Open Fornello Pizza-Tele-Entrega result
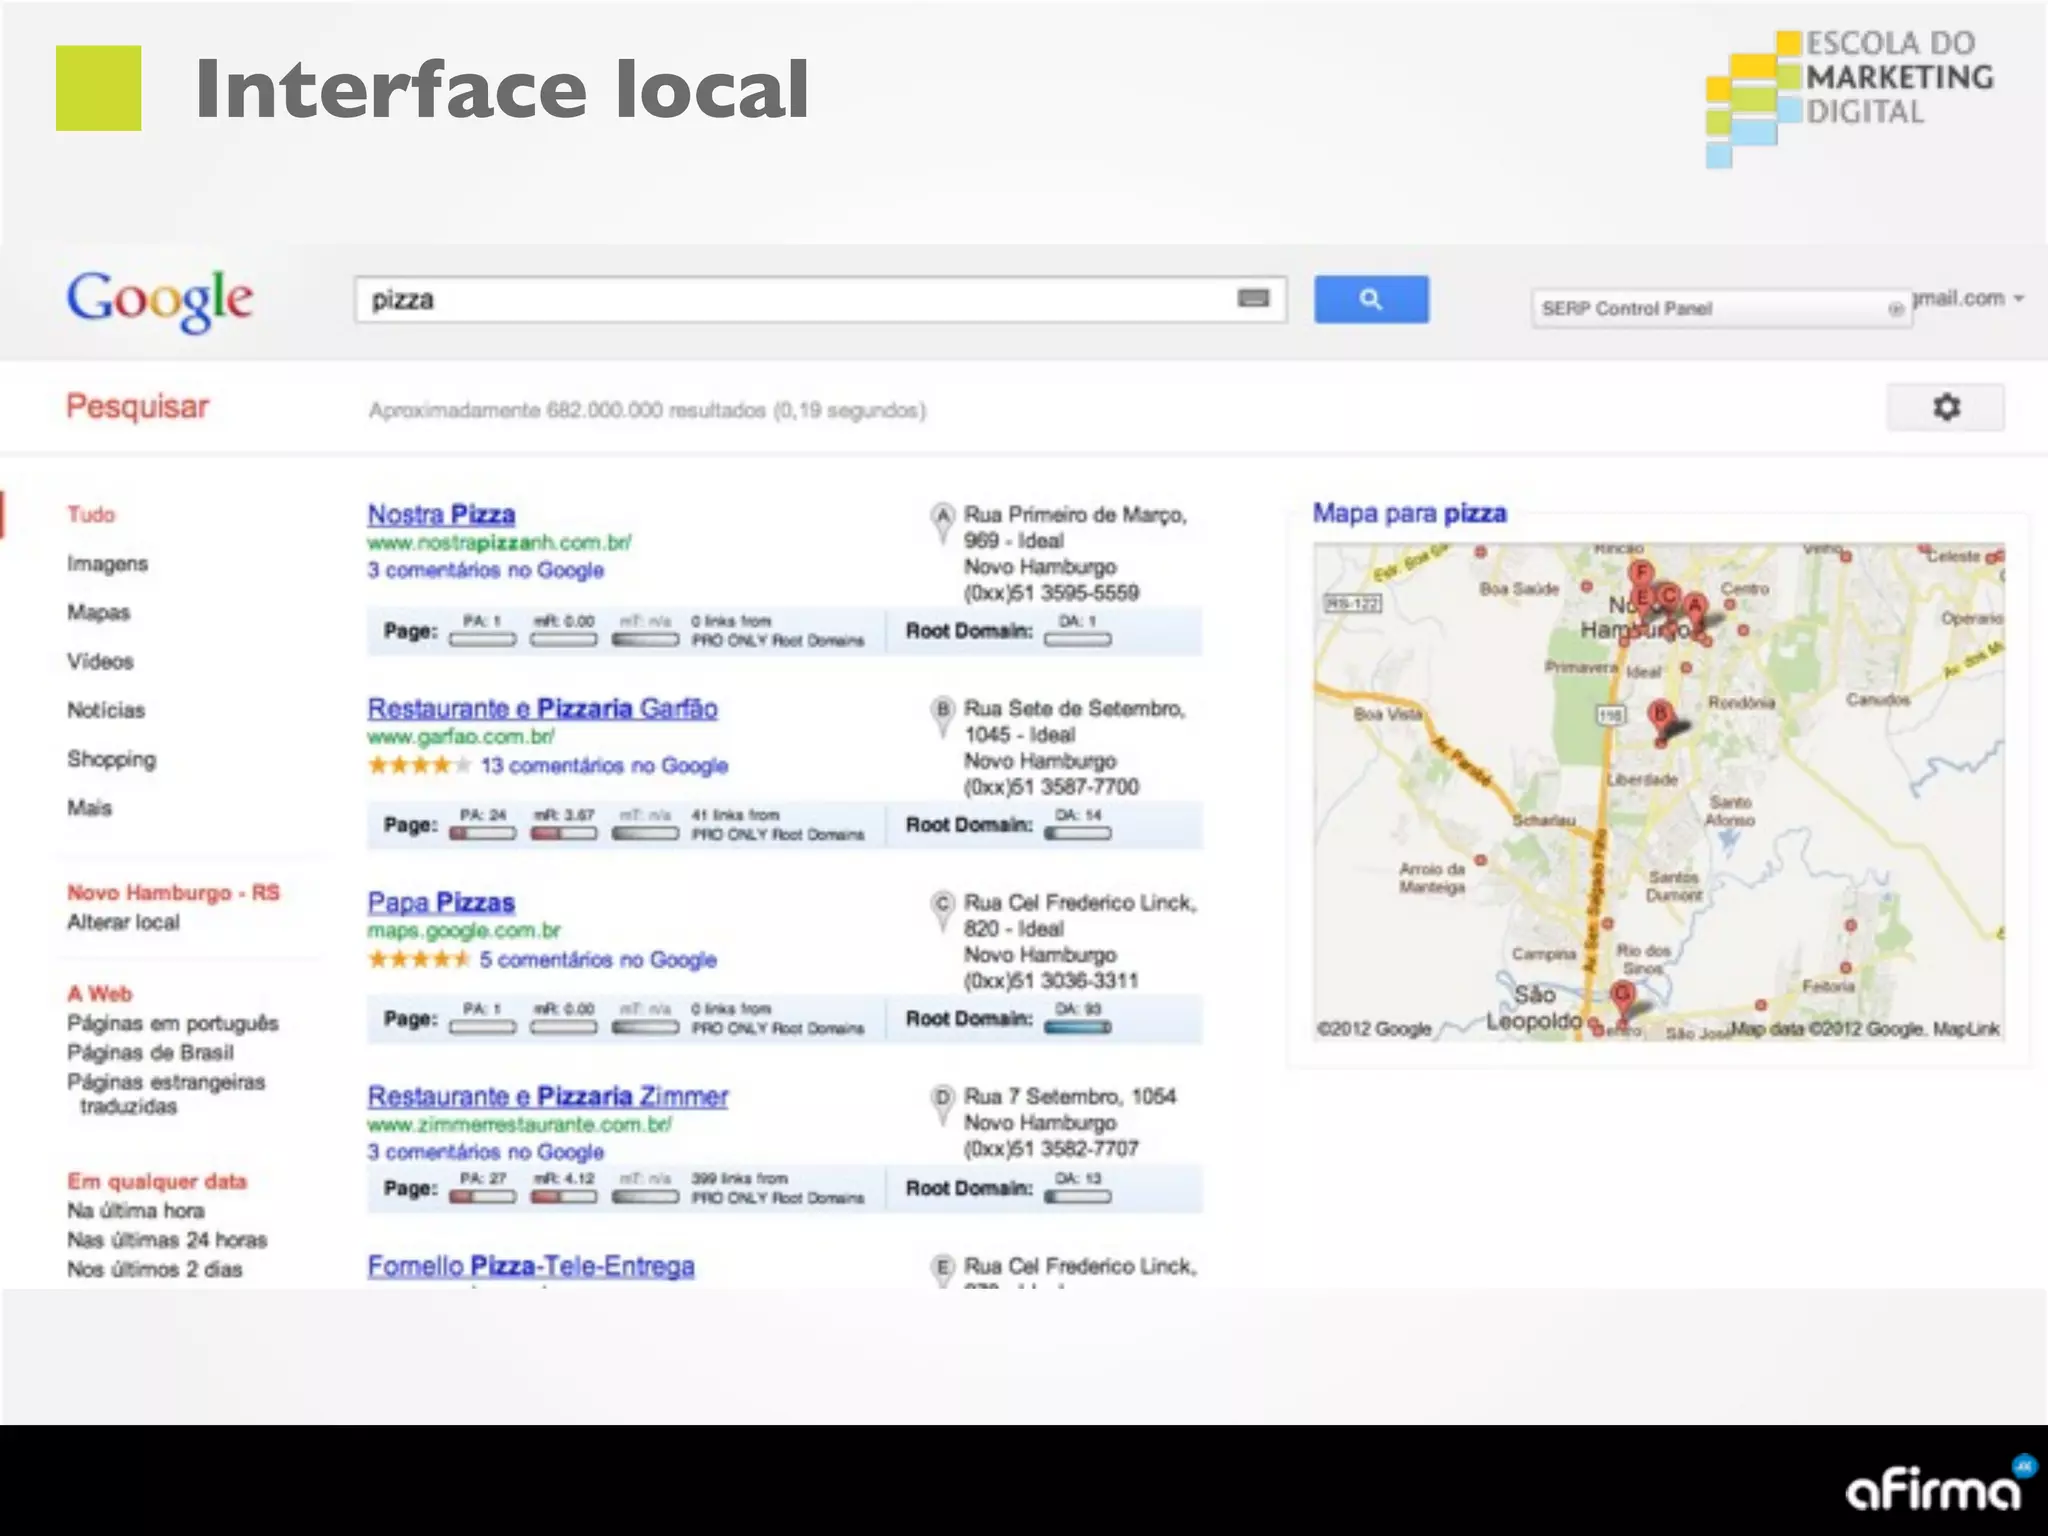This screenshot has width=2048, height=1536. [531, 1266]
